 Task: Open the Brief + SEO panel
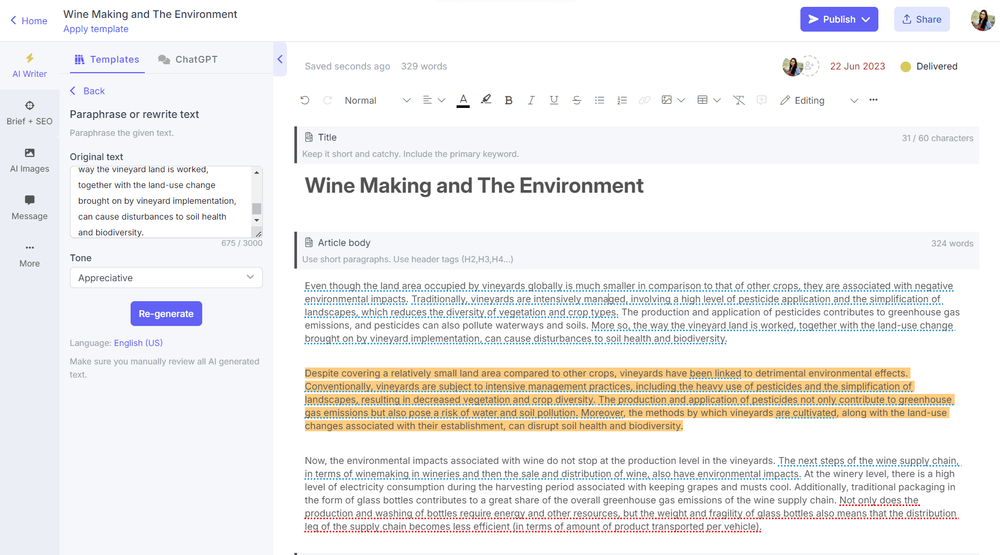(x=29, y=113)
